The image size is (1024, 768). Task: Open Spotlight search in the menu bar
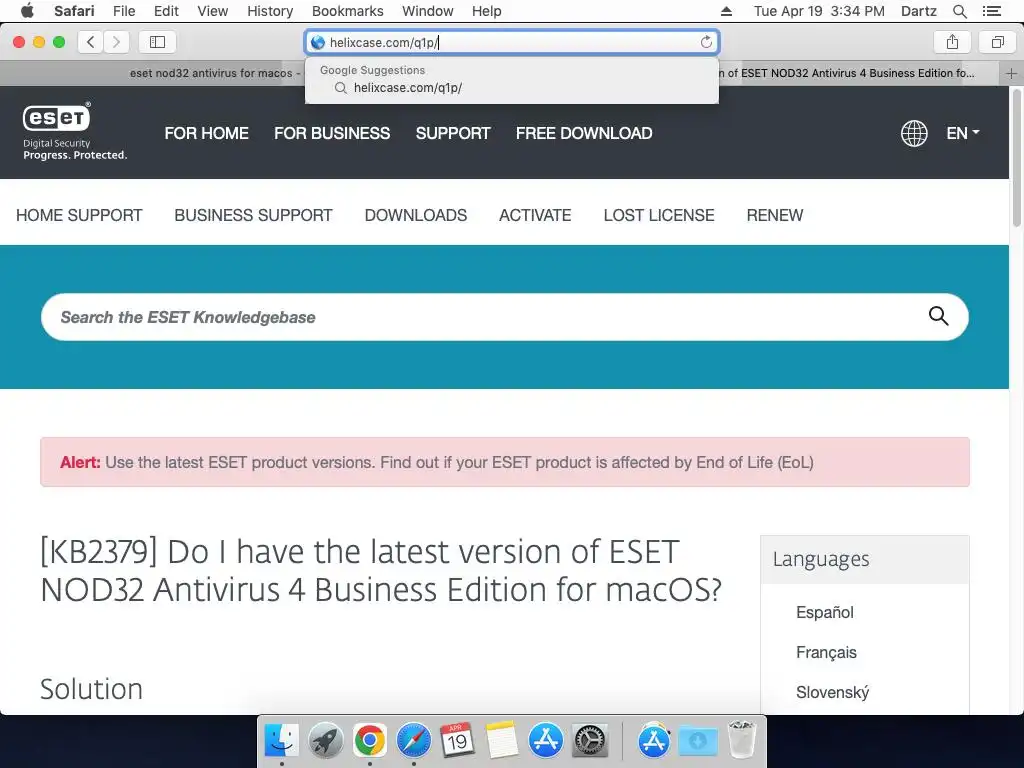tap(960, 11)
